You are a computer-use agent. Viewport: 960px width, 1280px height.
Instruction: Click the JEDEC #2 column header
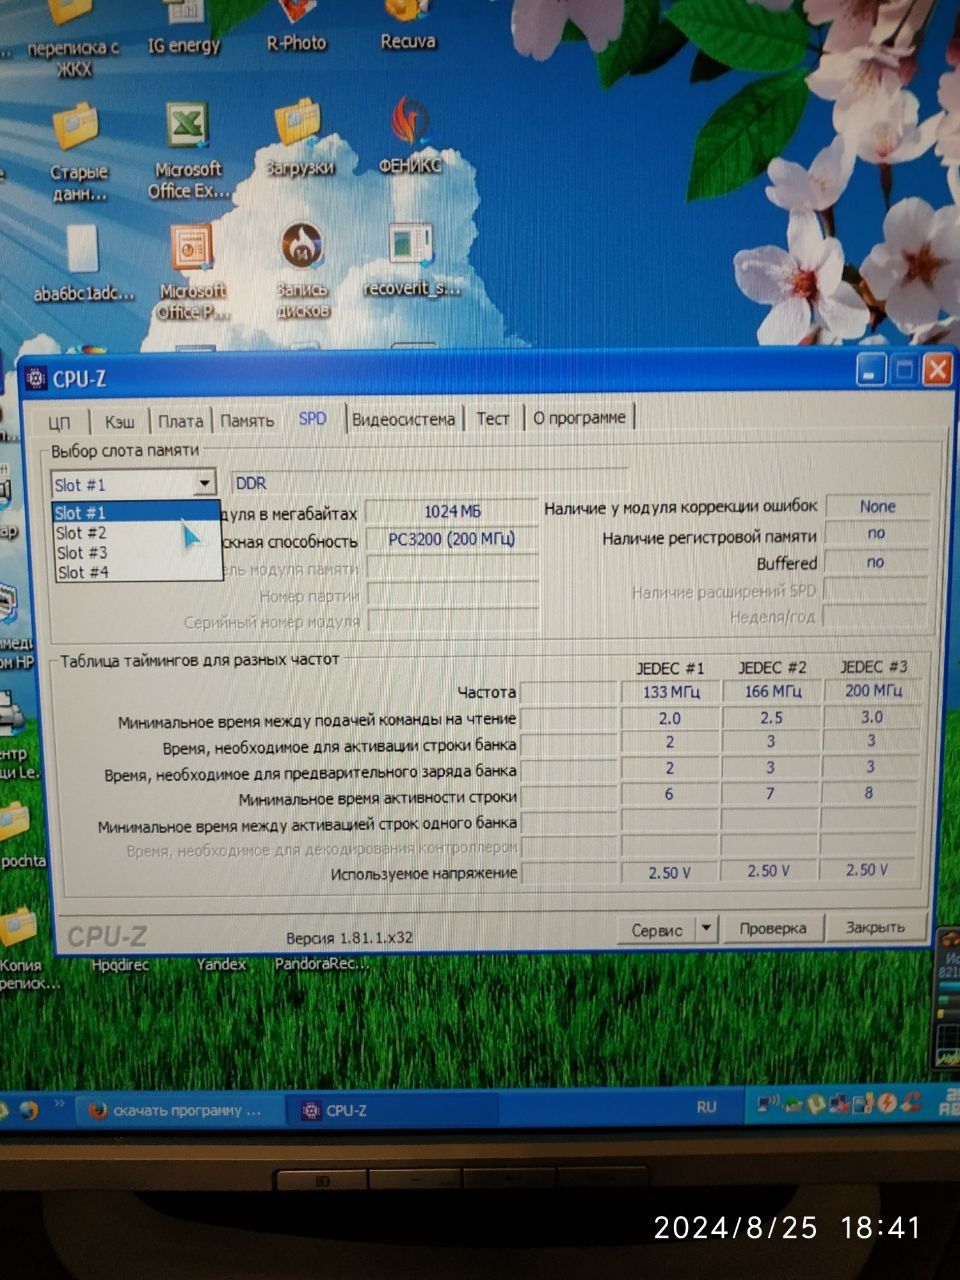click(772, 667)
